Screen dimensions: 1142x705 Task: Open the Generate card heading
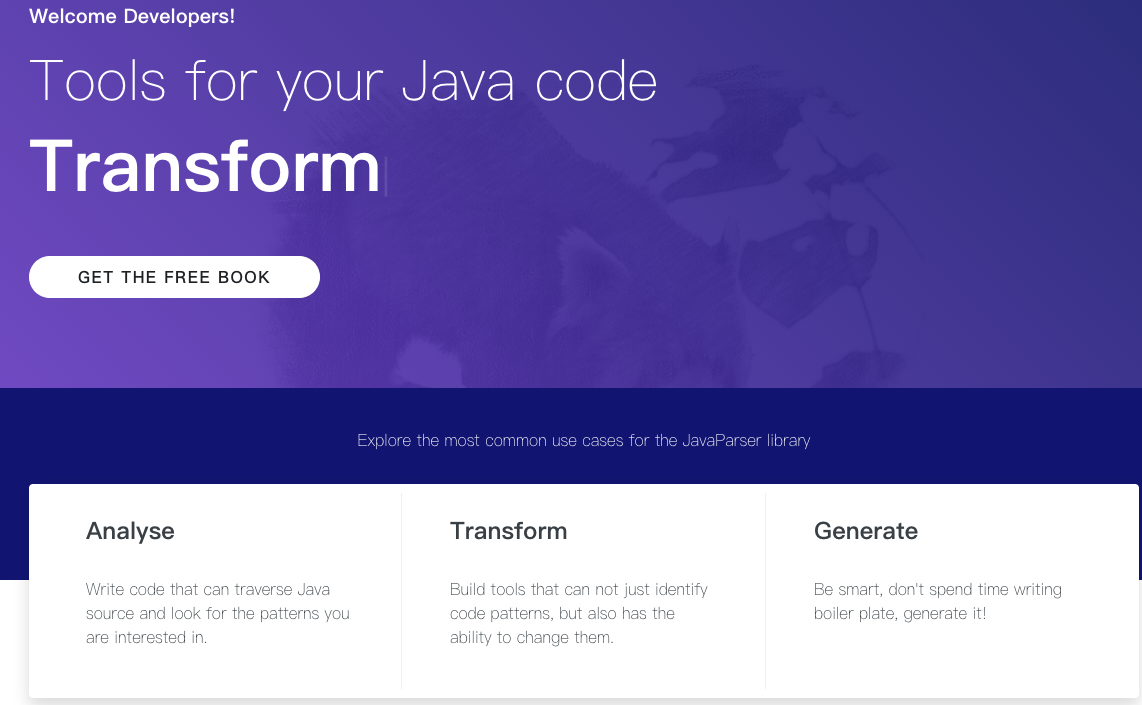point(865,531)
